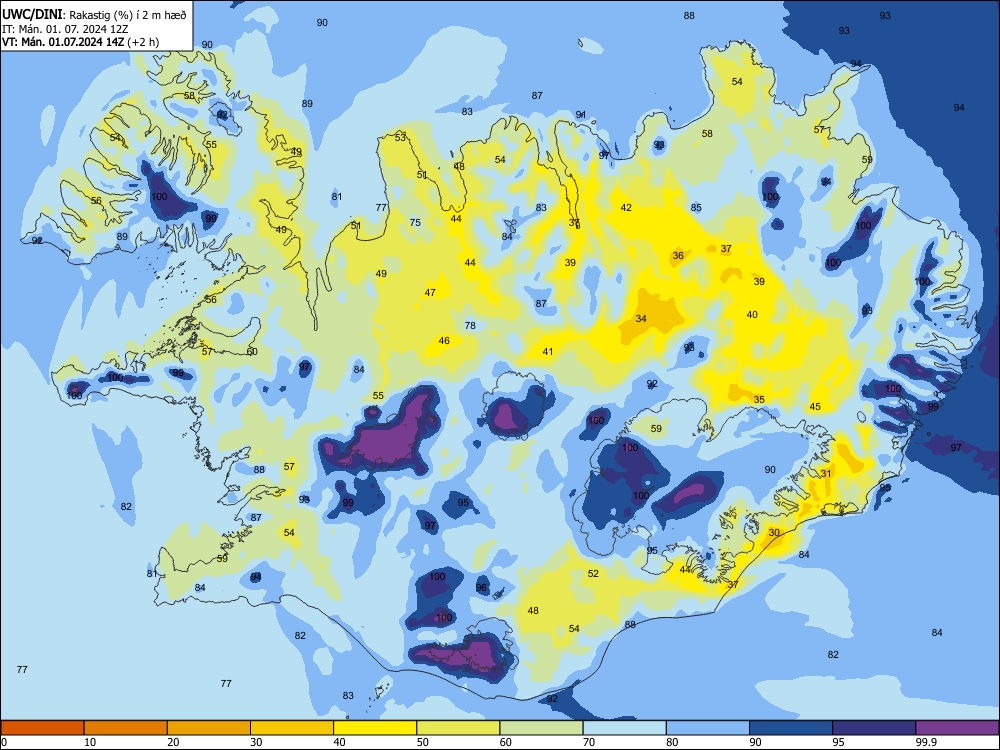Select the 'Rakastig (%) í 2 m hæð' label
The width and height of the screenshot is (1000, 750).
click(128, 15)
